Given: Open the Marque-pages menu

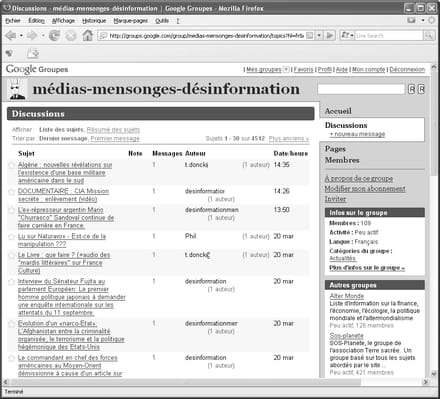Looking at the screenshot, I should (x=130, y=21).
